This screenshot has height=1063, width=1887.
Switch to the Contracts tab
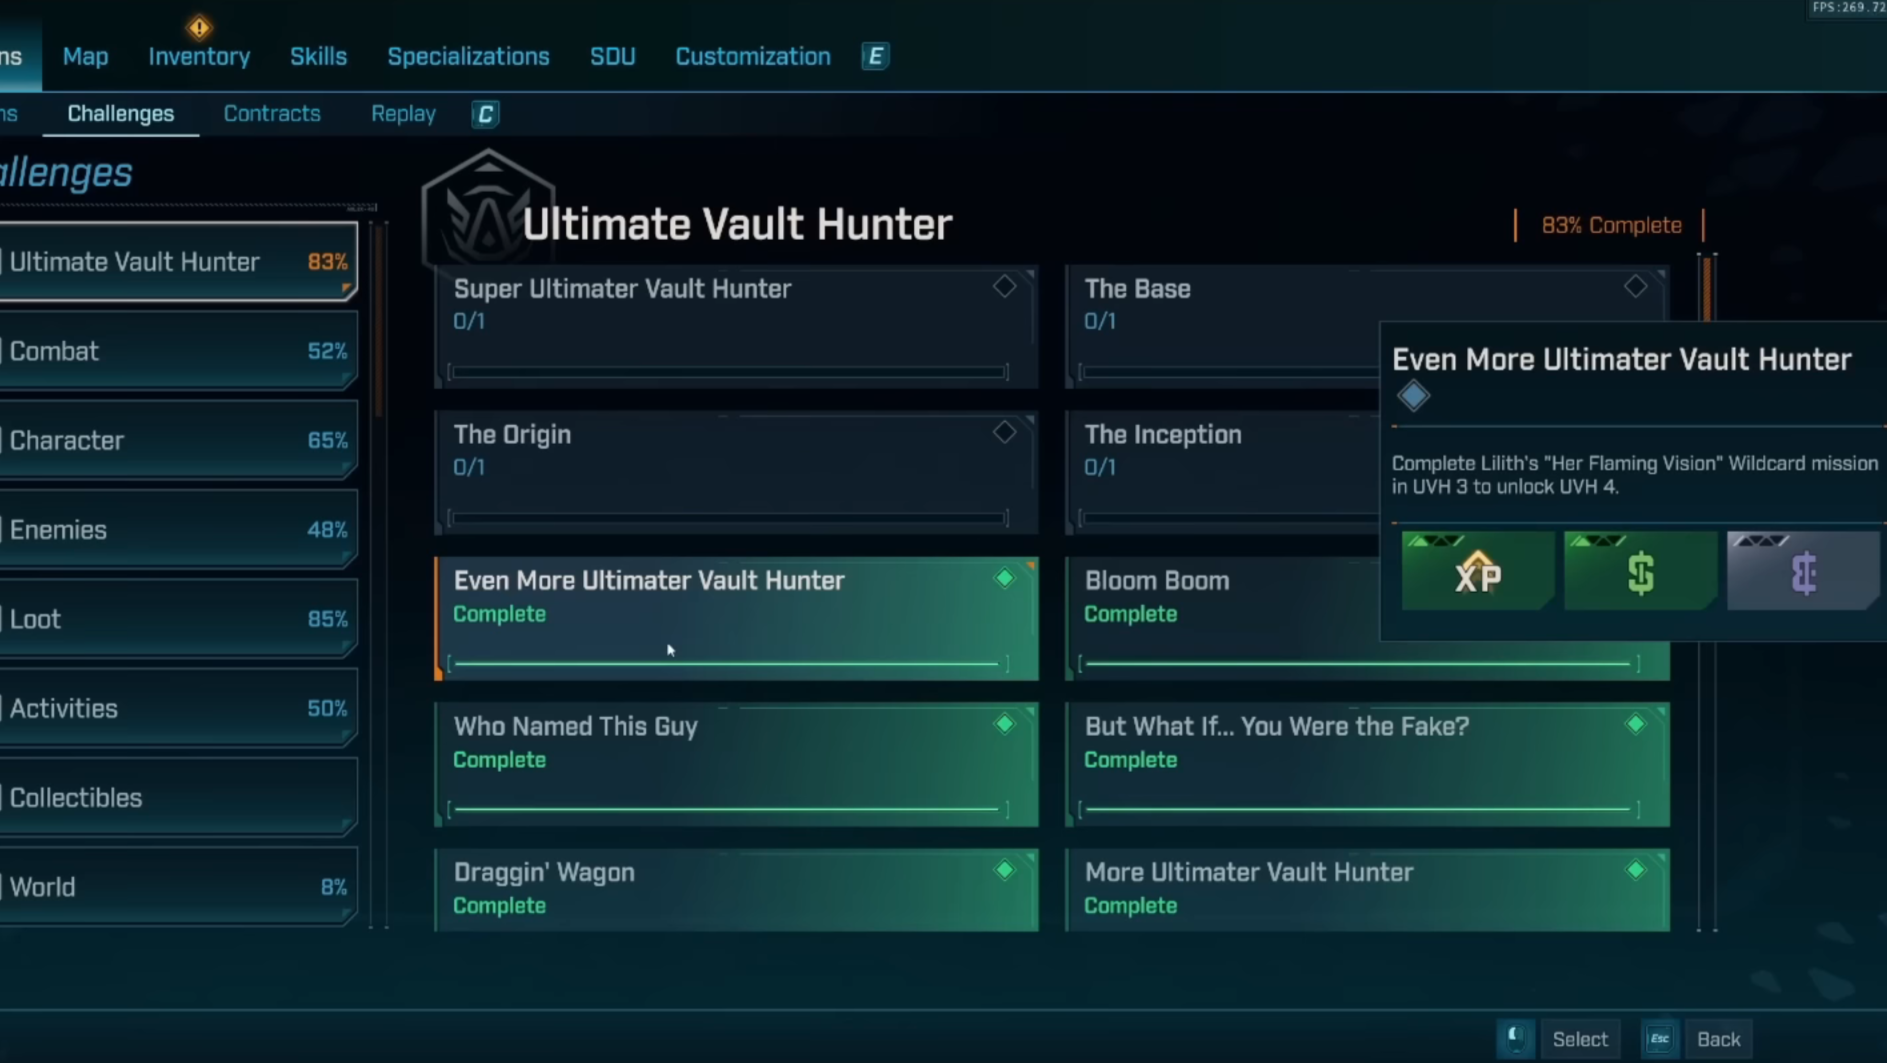coord(272,114)
